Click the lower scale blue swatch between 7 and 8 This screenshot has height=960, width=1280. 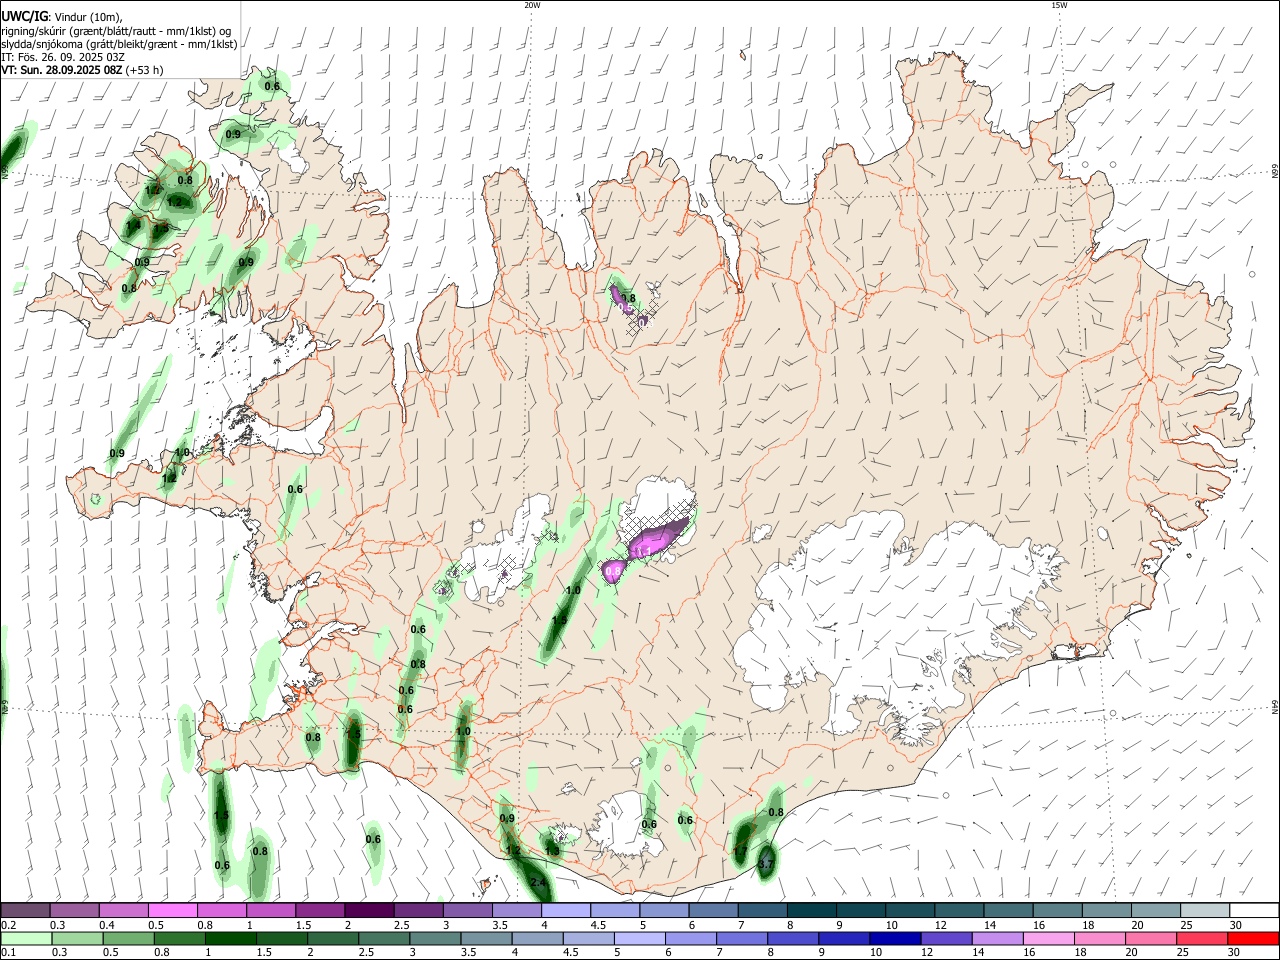click(x=741, y=938)
